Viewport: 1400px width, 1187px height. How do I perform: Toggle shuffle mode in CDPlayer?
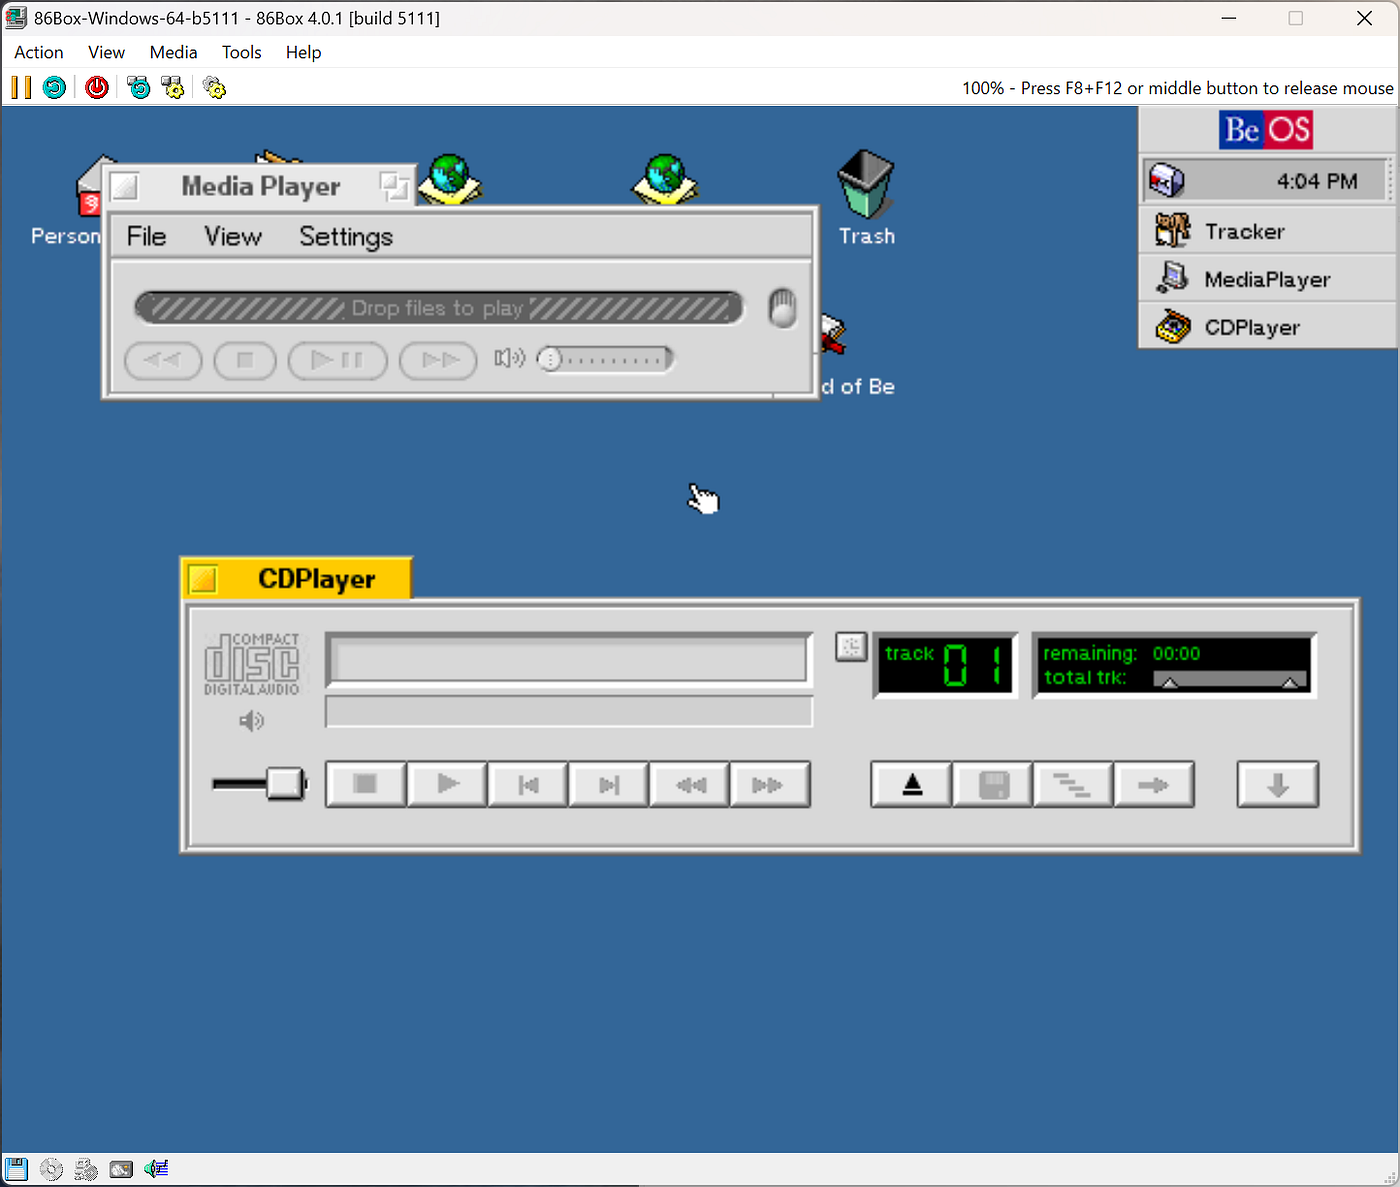point(1073,784)
